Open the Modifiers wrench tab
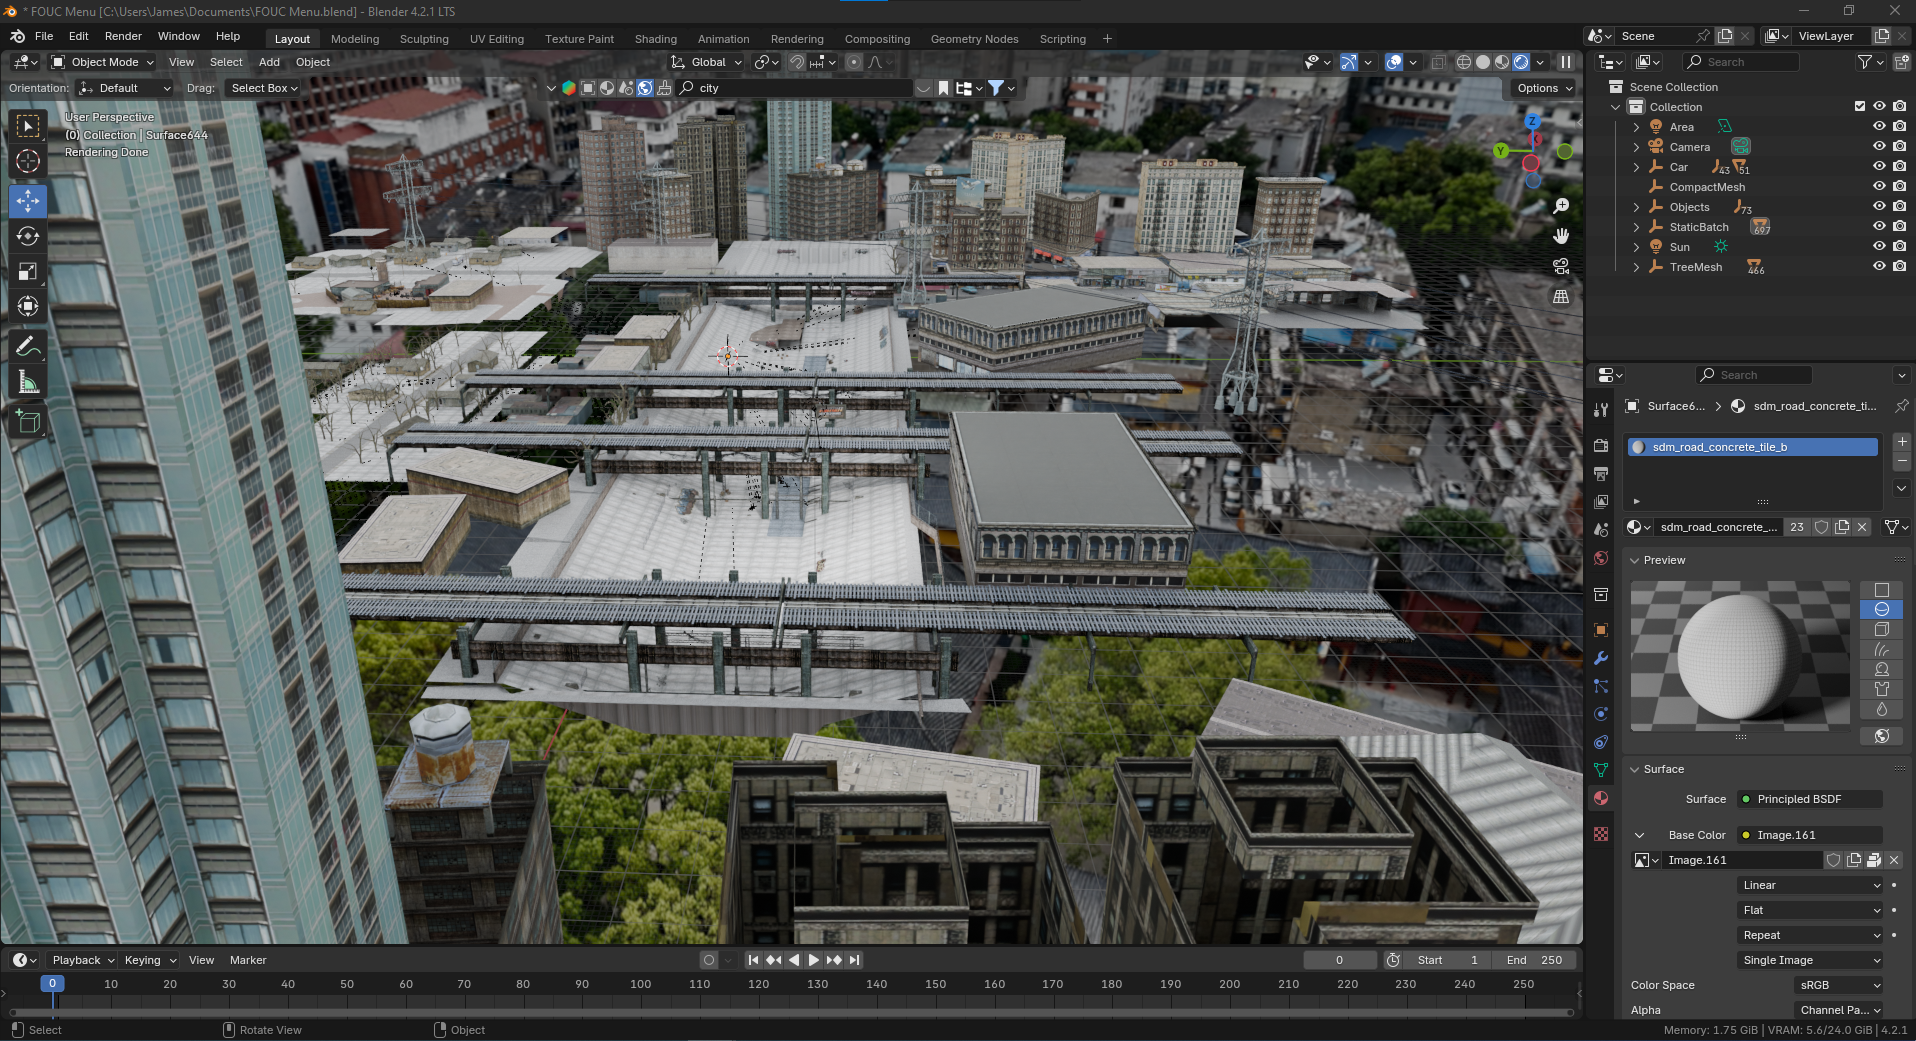This screenshot has width=1916, height=1041. 1601,658
